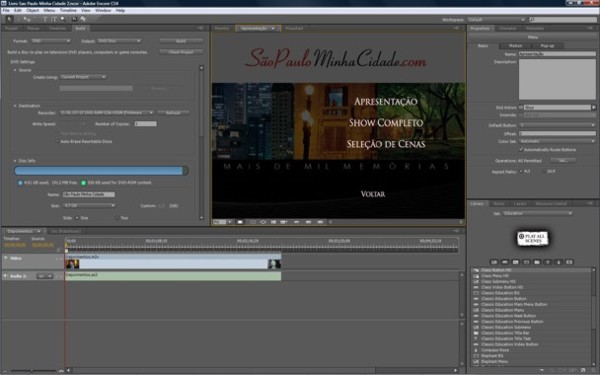Switch to the Layers tab

pos(520,204)
